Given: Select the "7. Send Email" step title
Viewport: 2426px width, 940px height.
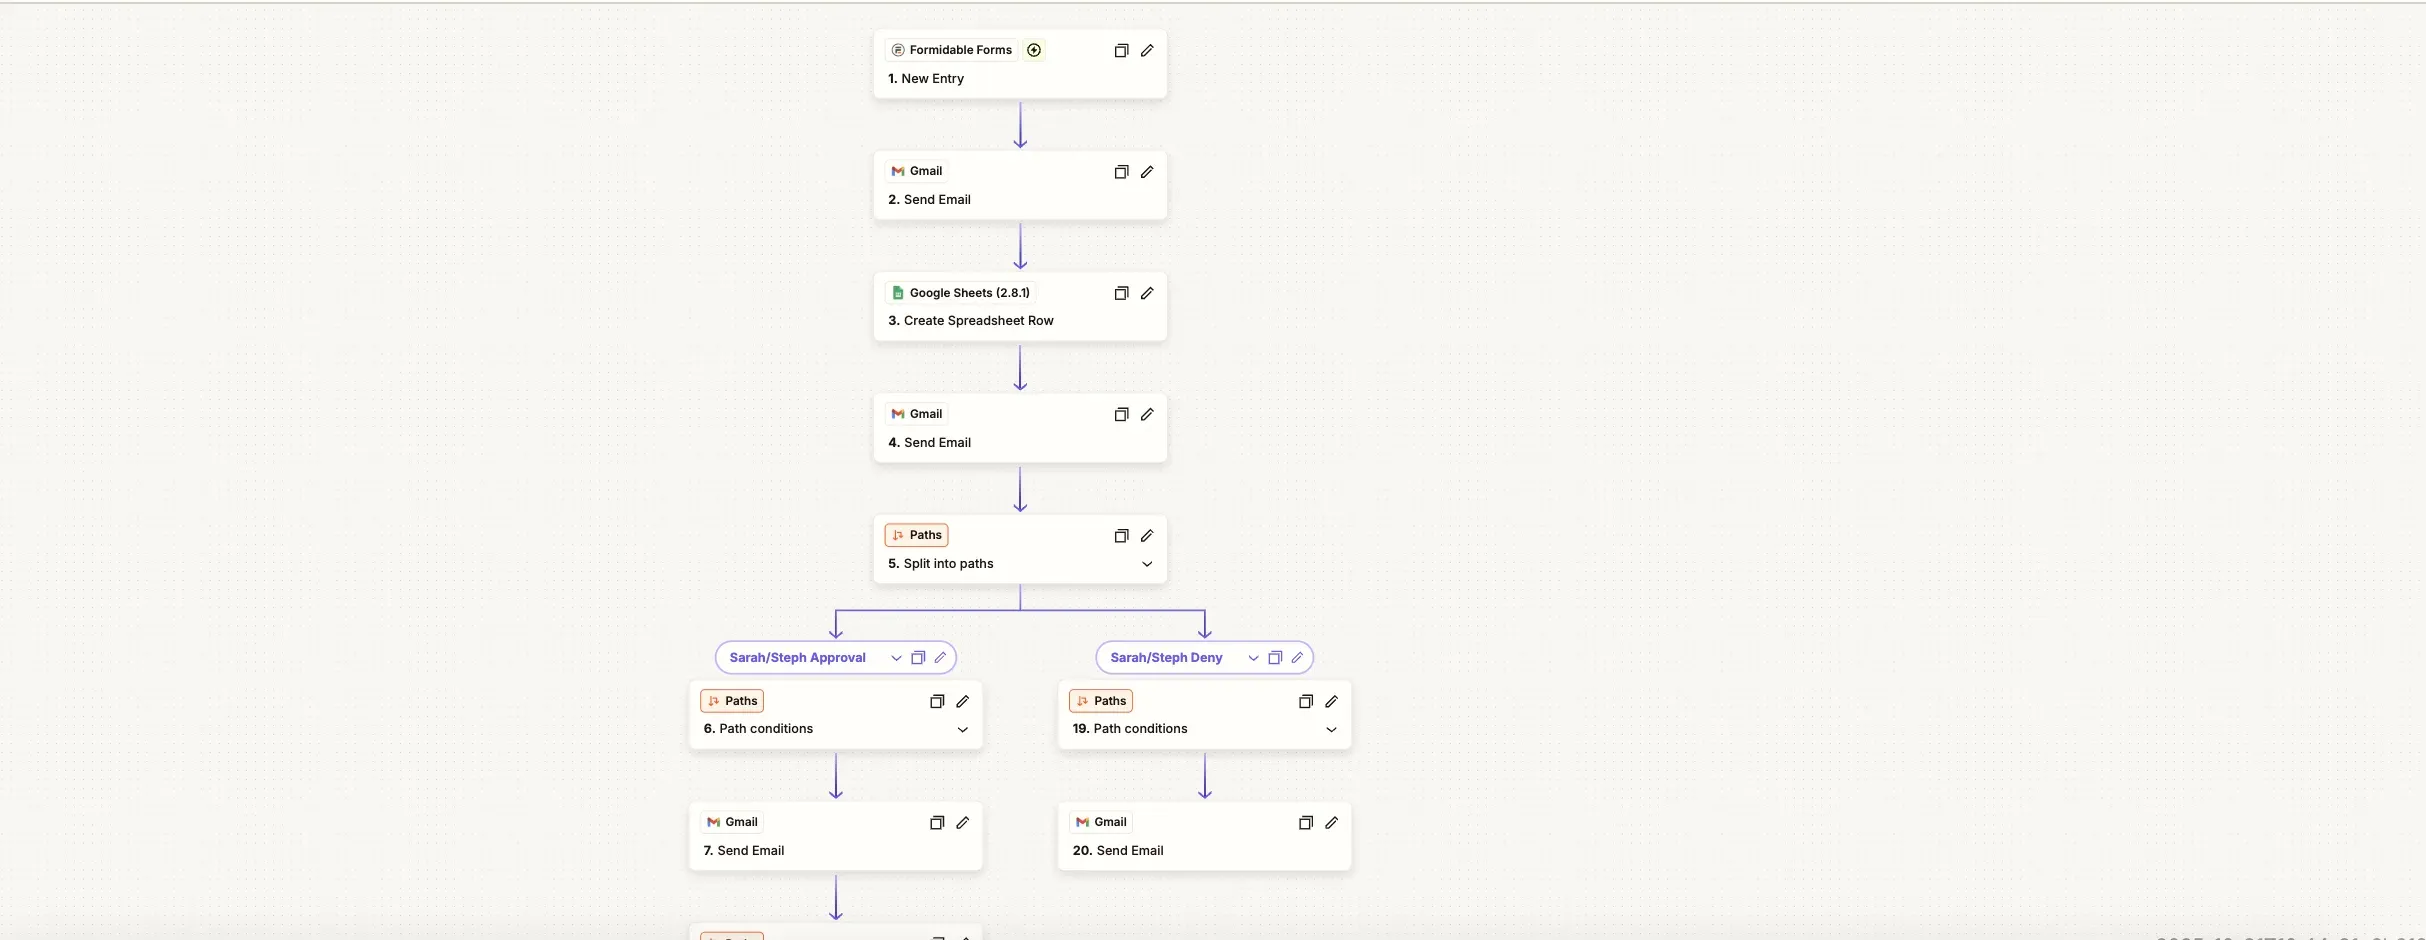Looking at the screenshot, I should click(x=744, y=851).
